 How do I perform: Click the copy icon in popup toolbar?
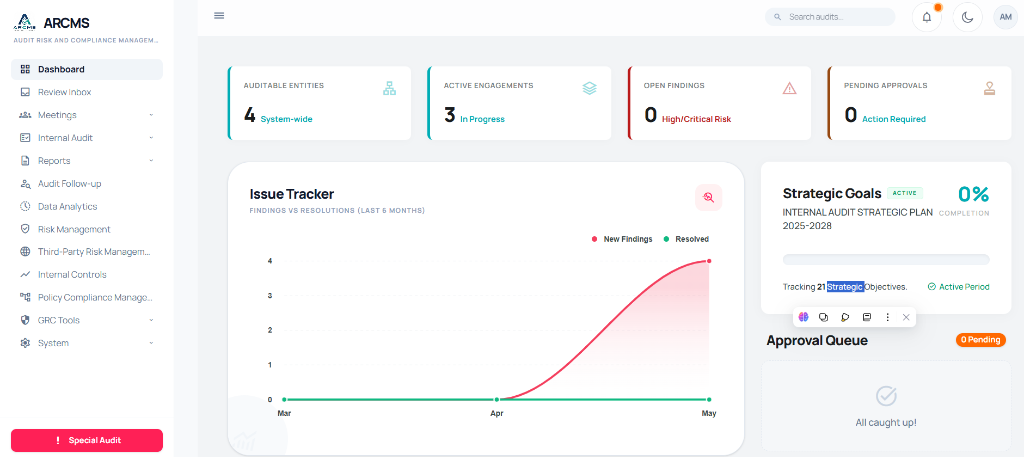(x=824, y=317)
